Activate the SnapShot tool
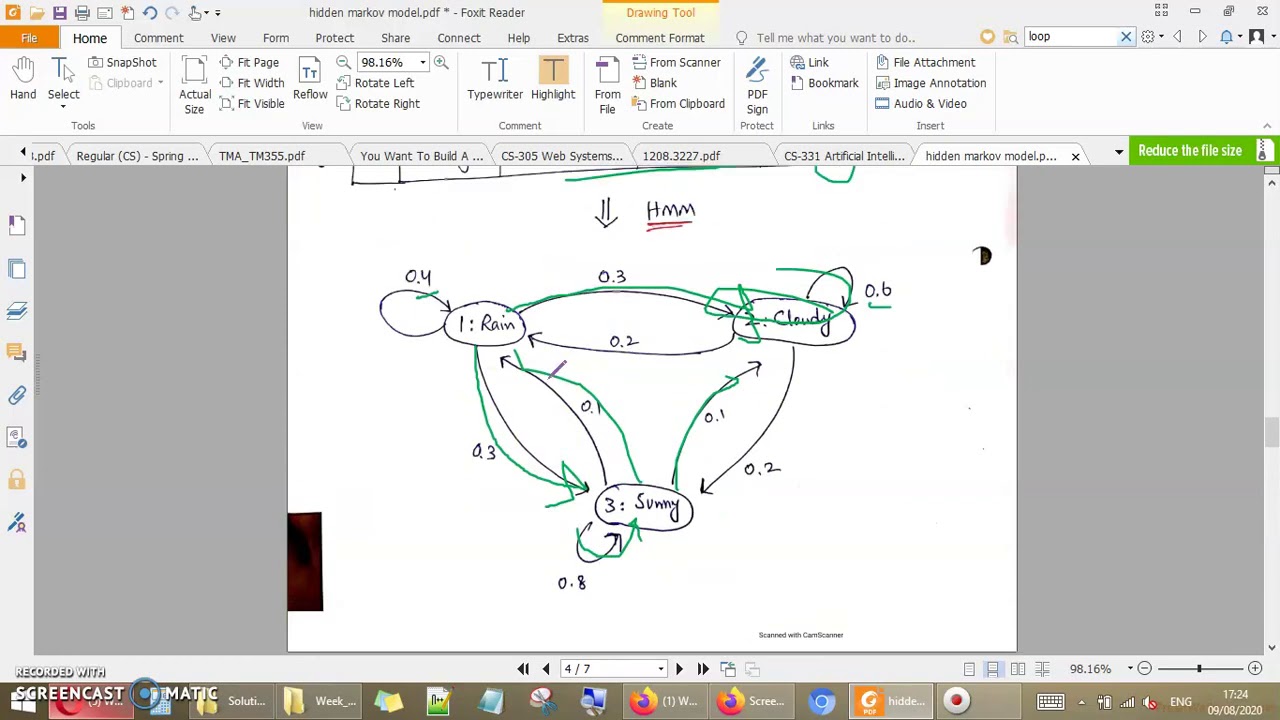The height and width of the screenshot is (720, 1280). coord(122,62)
